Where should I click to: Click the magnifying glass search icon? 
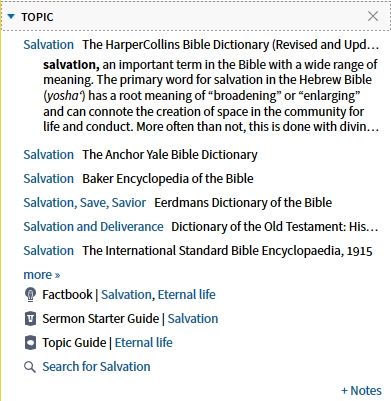pos(30,367)
